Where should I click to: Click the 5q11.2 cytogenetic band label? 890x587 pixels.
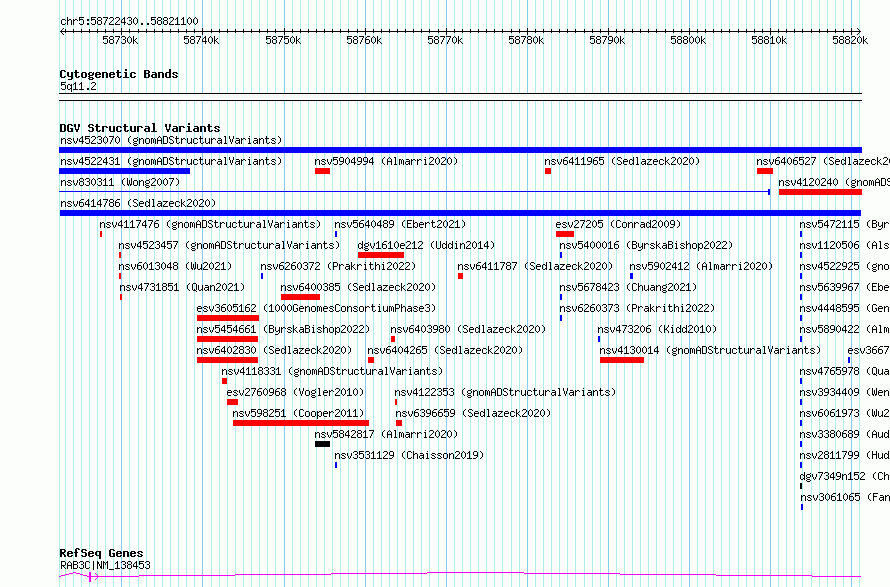(78, 86)
